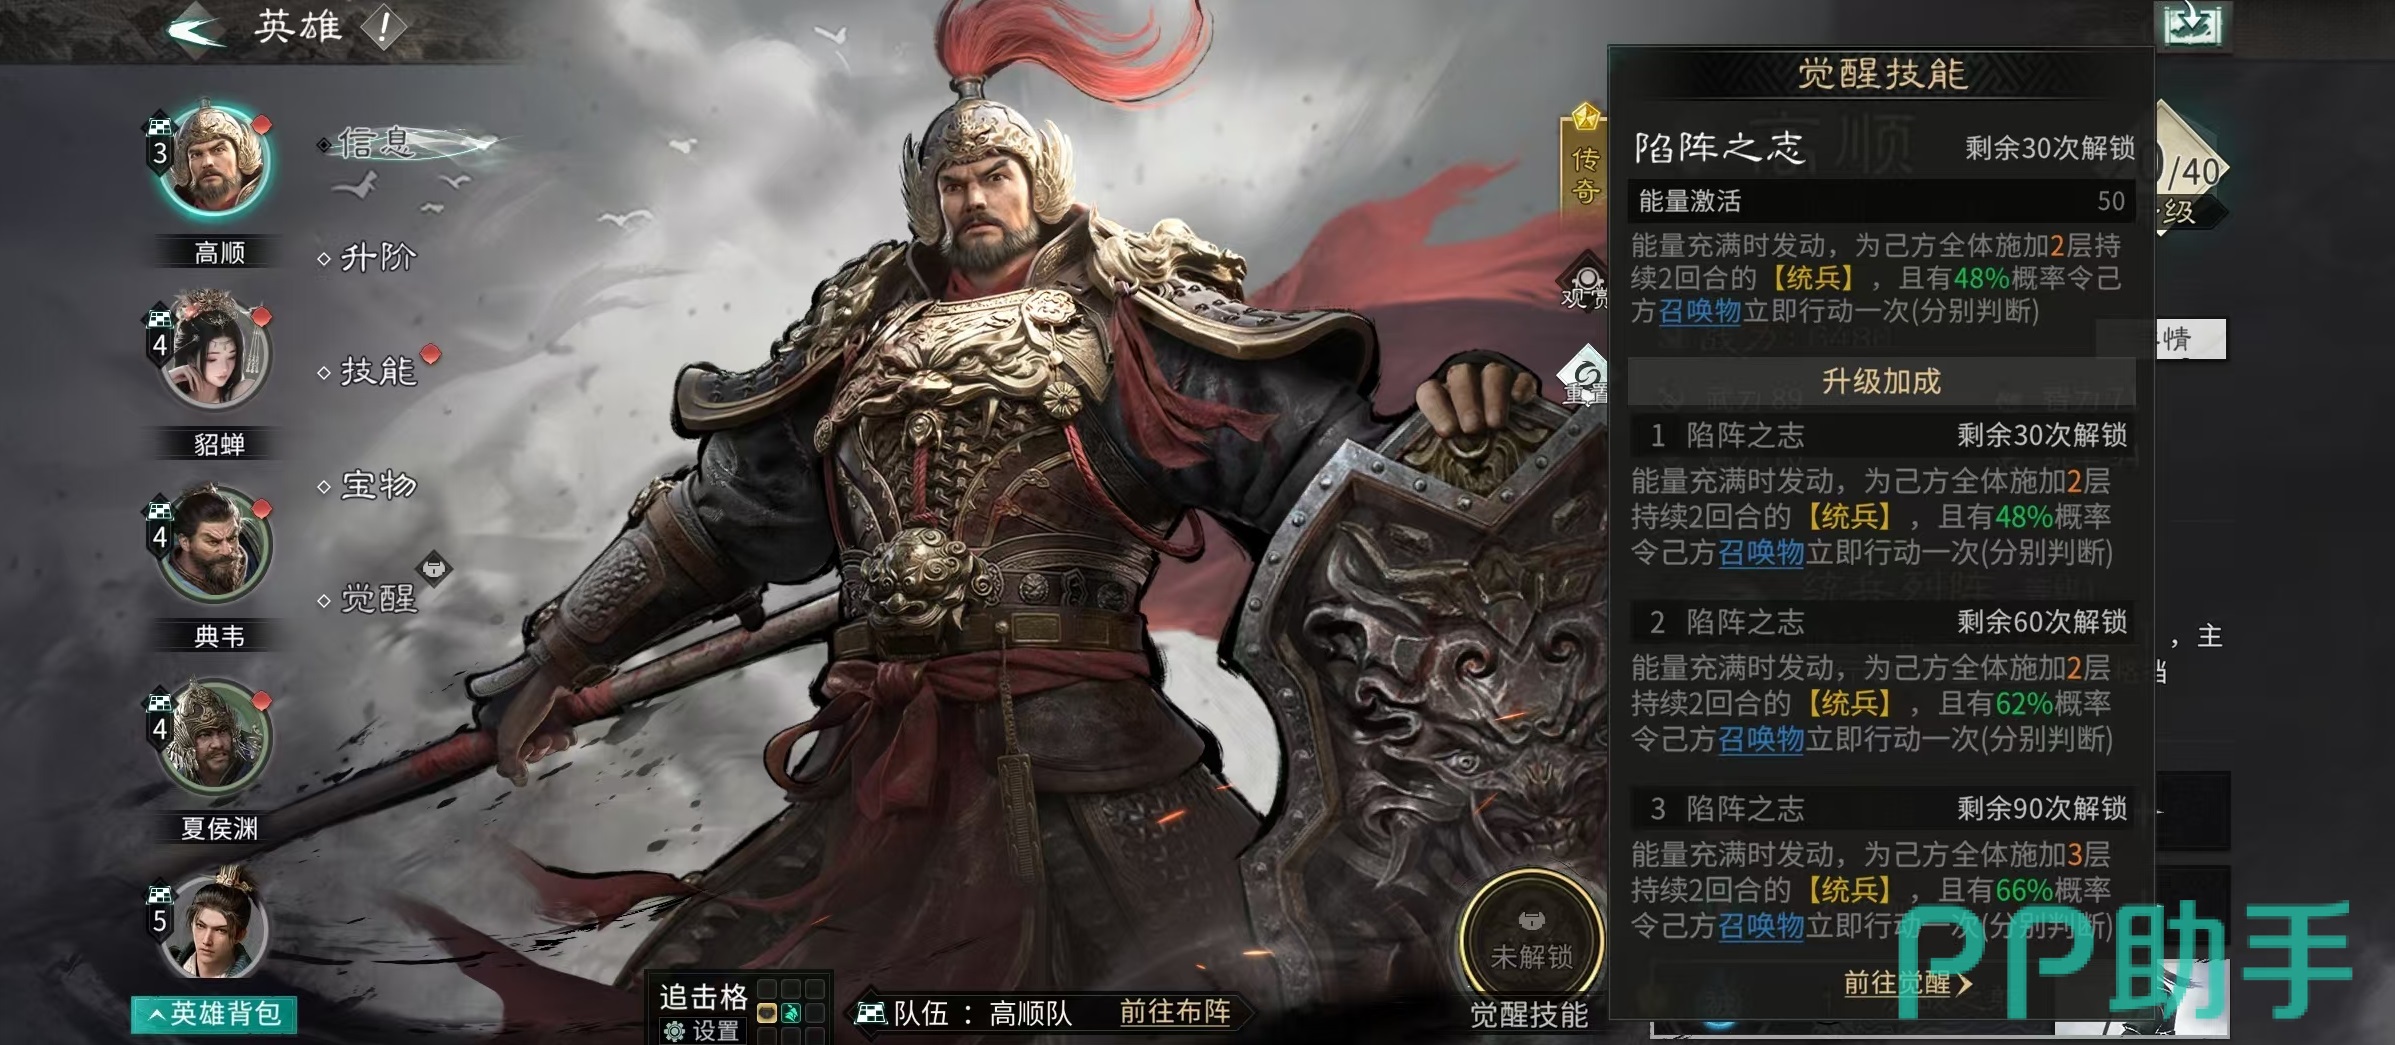Pick the 夏侯渊 hero portrait
This screenshot has height=1045, width=2395.
(x=215, y=736)
